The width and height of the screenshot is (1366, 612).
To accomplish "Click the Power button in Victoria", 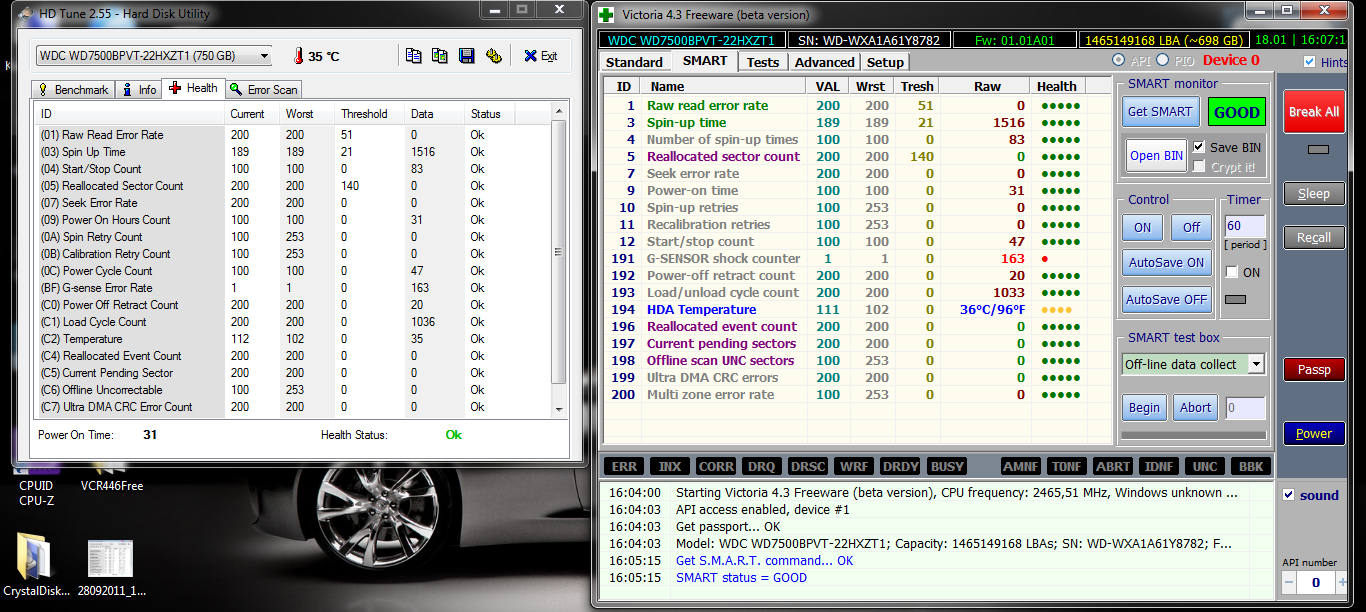I will pyautogui.click(x=1314, y=433).
